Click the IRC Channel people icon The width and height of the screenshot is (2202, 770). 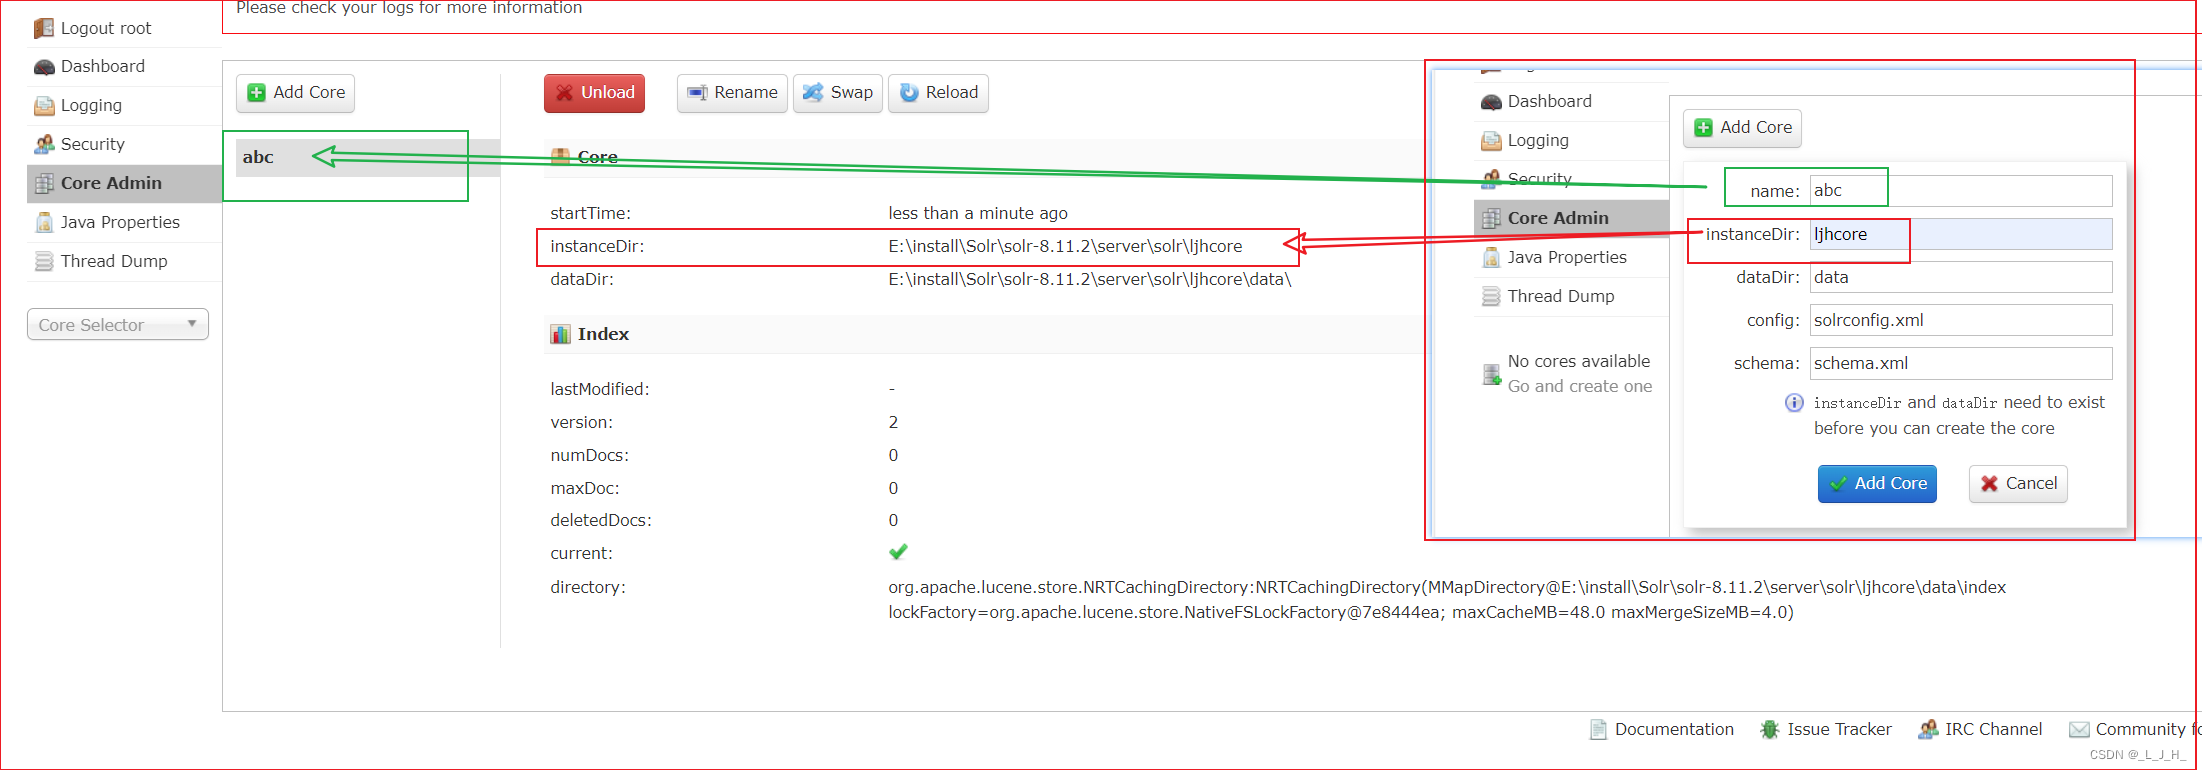click(x=1928, y=730)
